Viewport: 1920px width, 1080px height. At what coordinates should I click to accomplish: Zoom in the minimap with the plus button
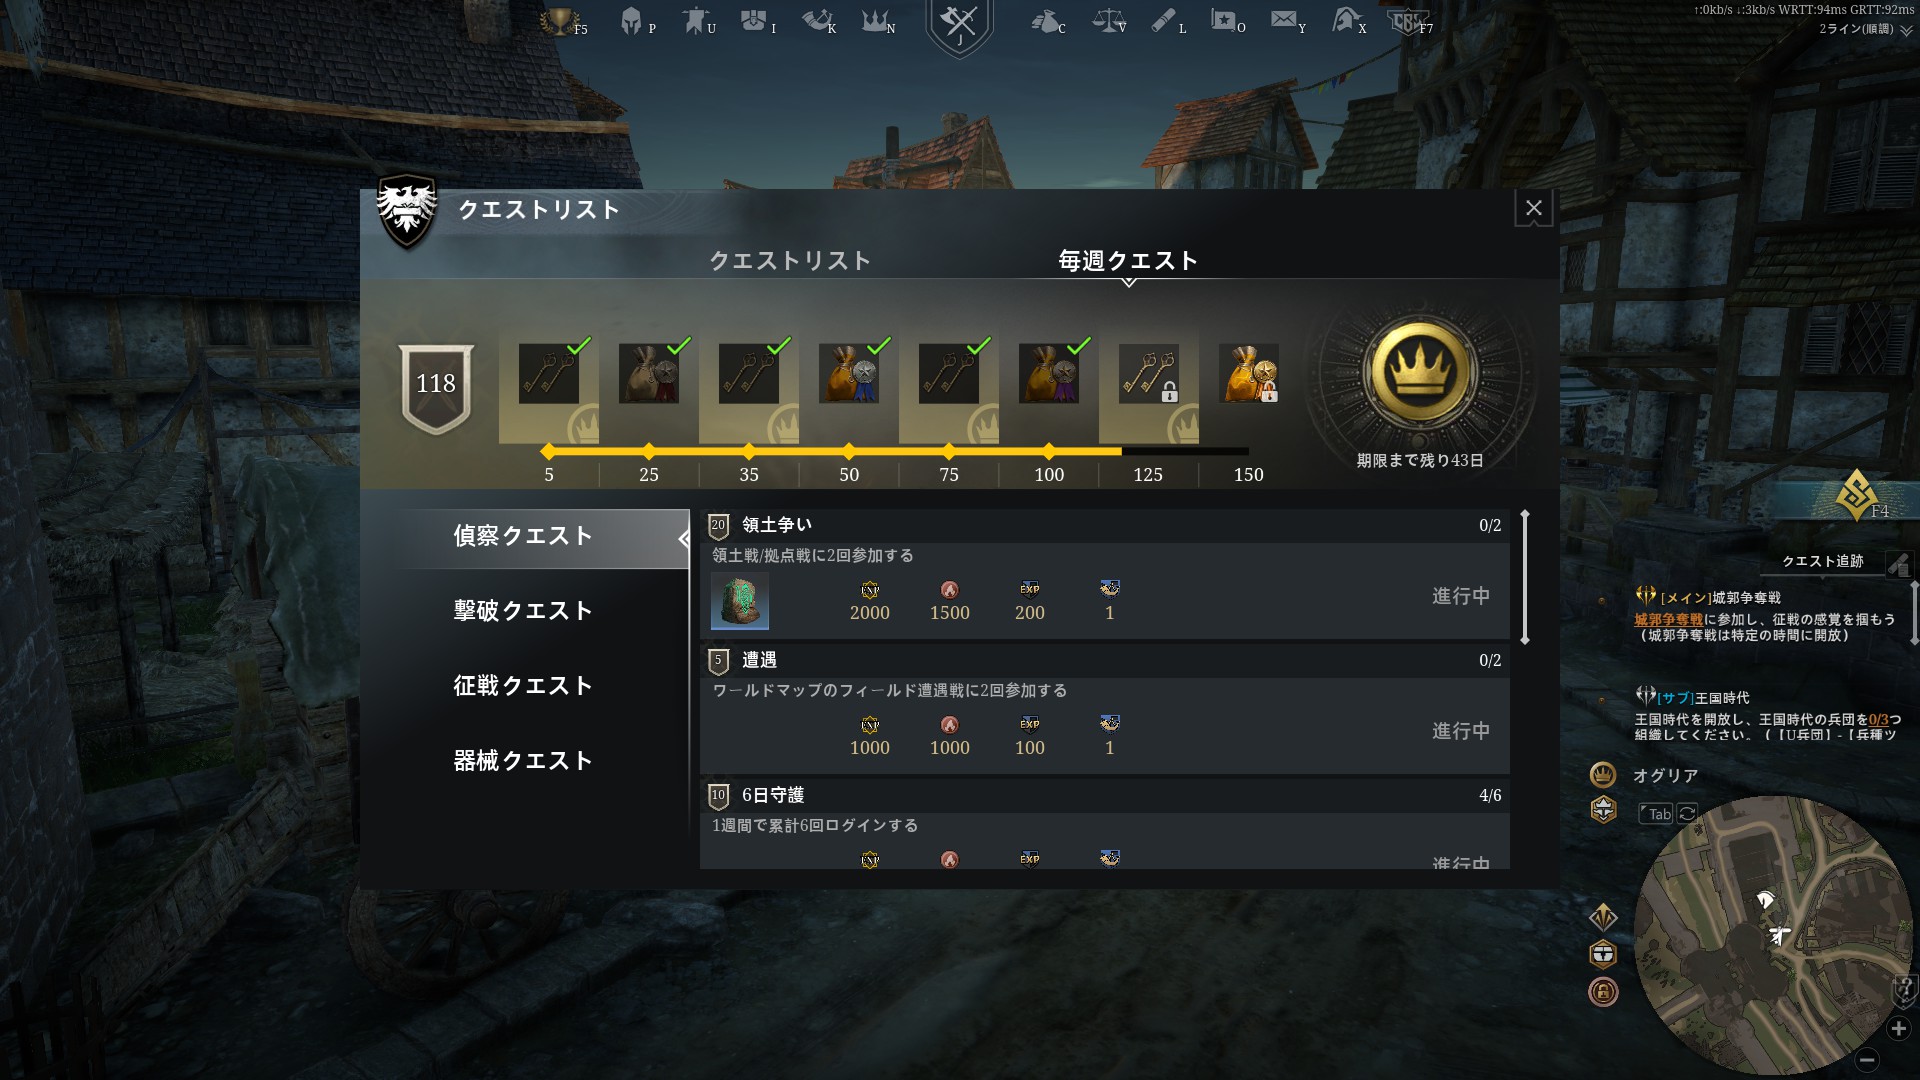1898,1028
